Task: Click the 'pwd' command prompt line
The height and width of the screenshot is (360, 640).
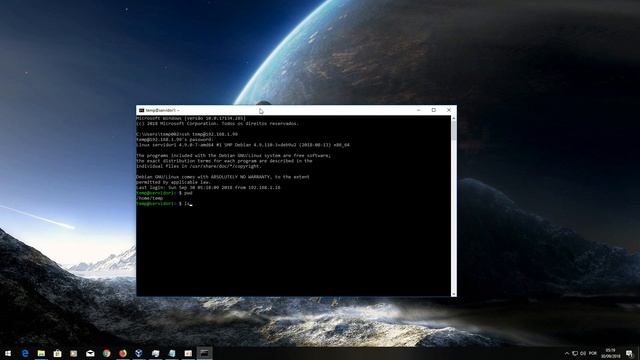Action: [164, 193]
